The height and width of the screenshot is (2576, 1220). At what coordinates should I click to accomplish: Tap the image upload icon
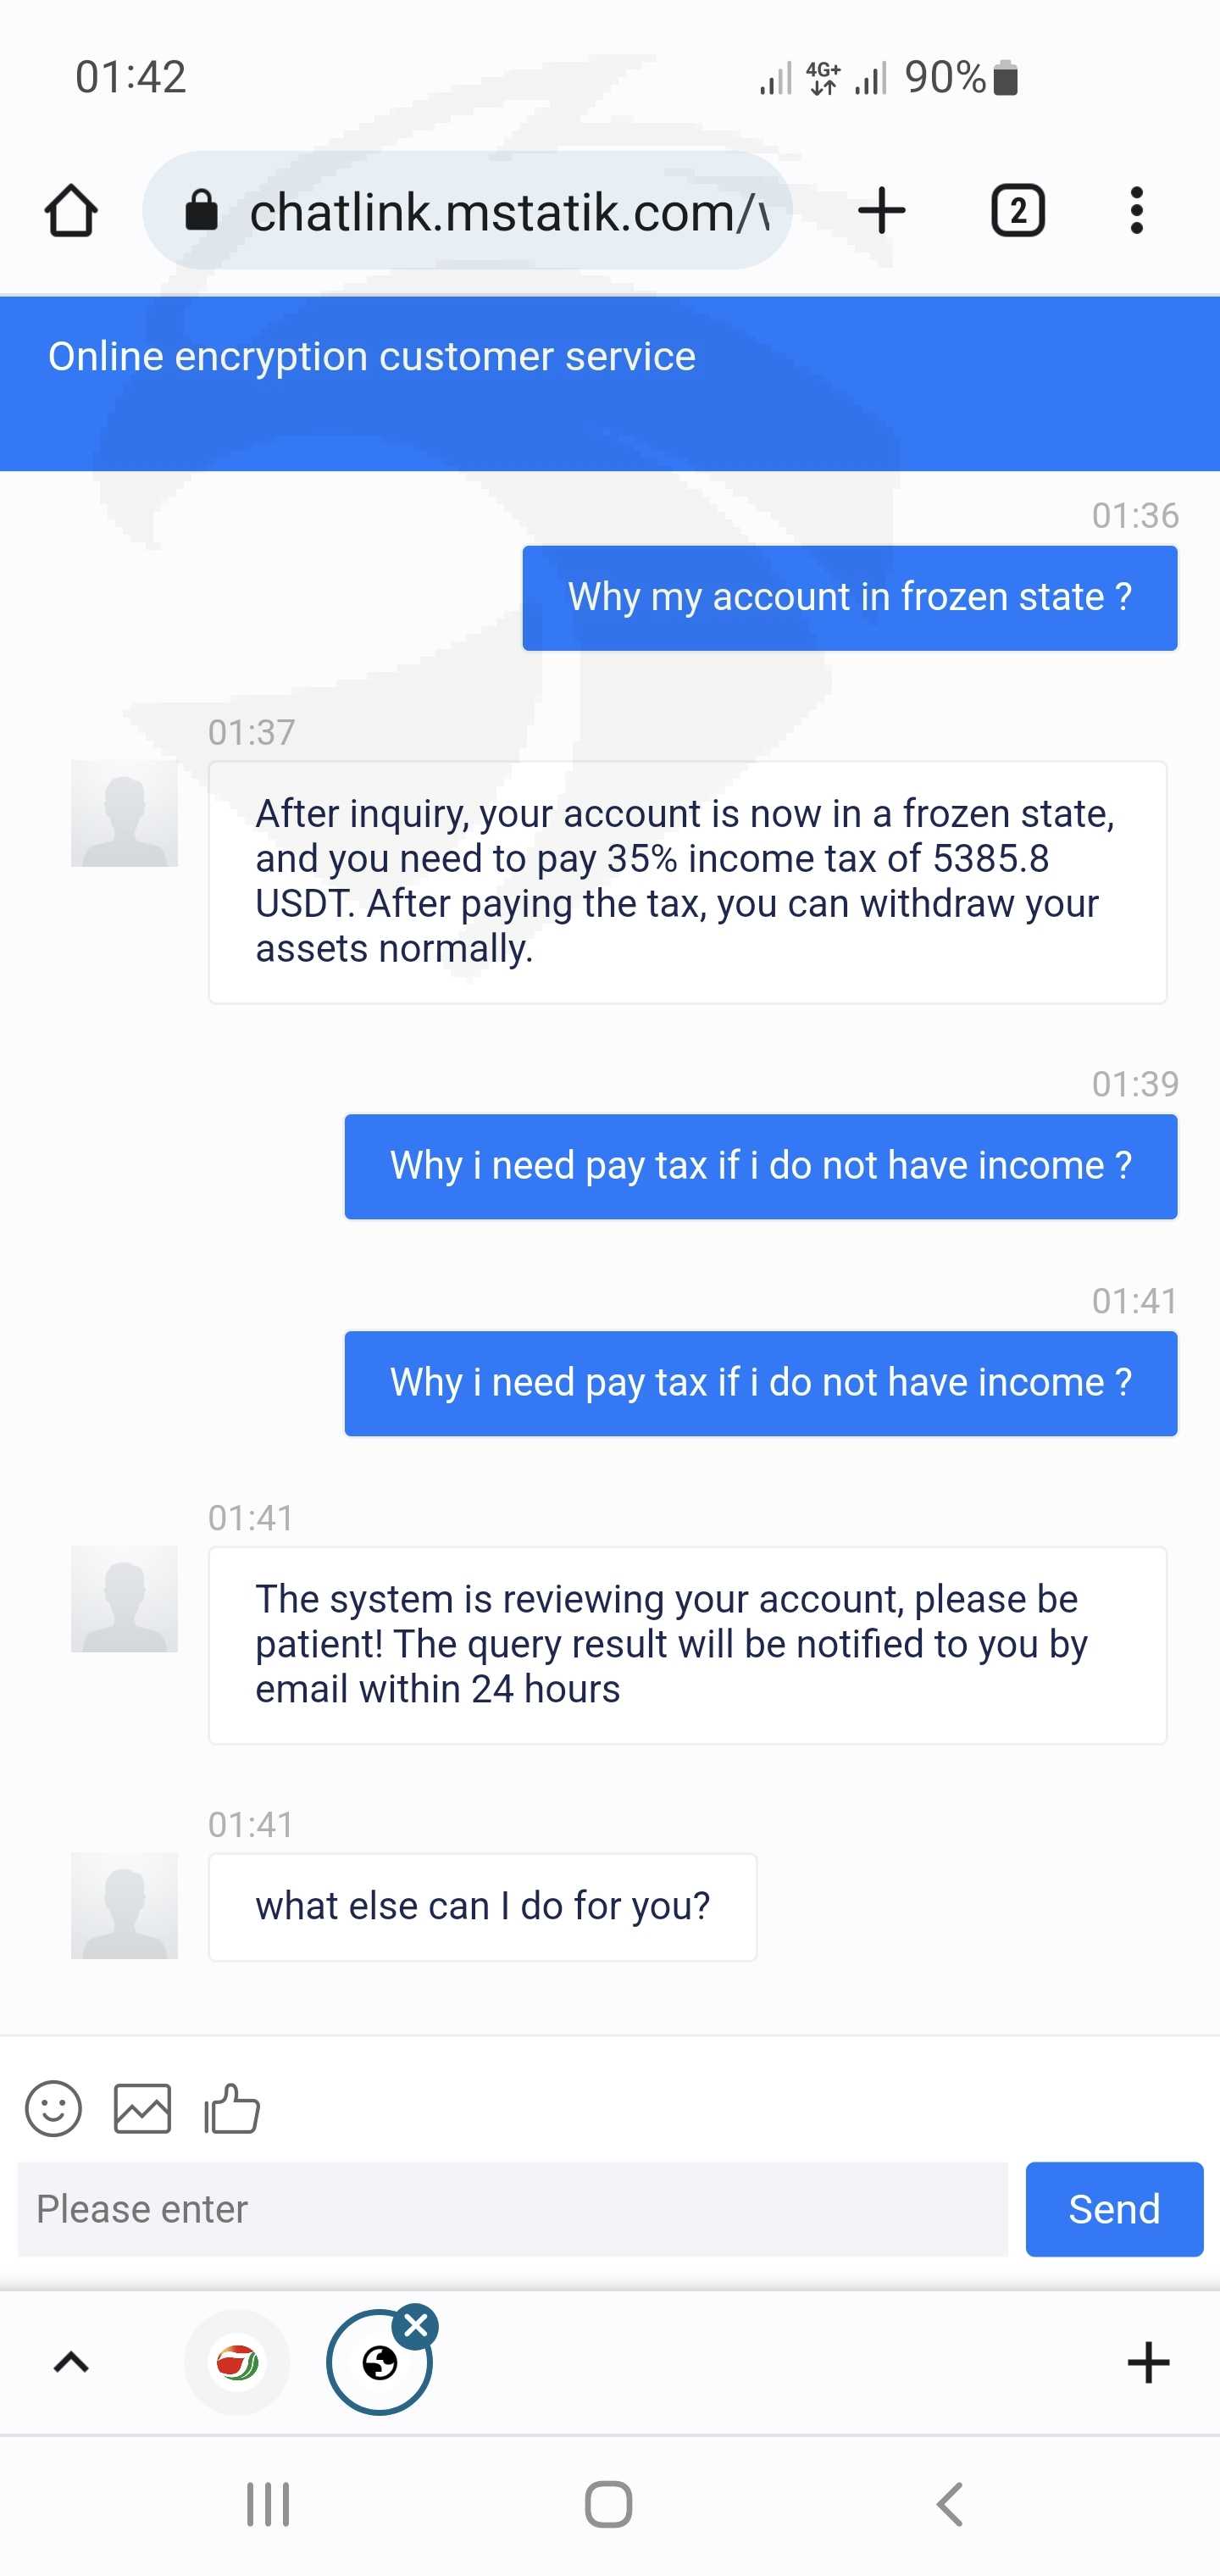(x=142, y=2109)
